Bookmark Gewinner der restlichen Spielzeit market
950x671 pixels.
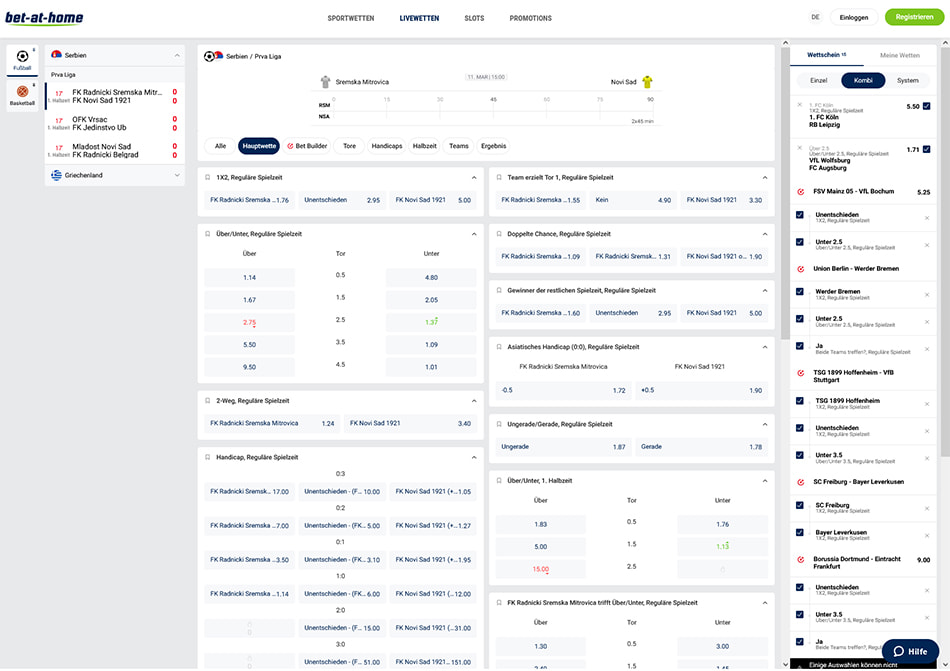pos(499,291)
